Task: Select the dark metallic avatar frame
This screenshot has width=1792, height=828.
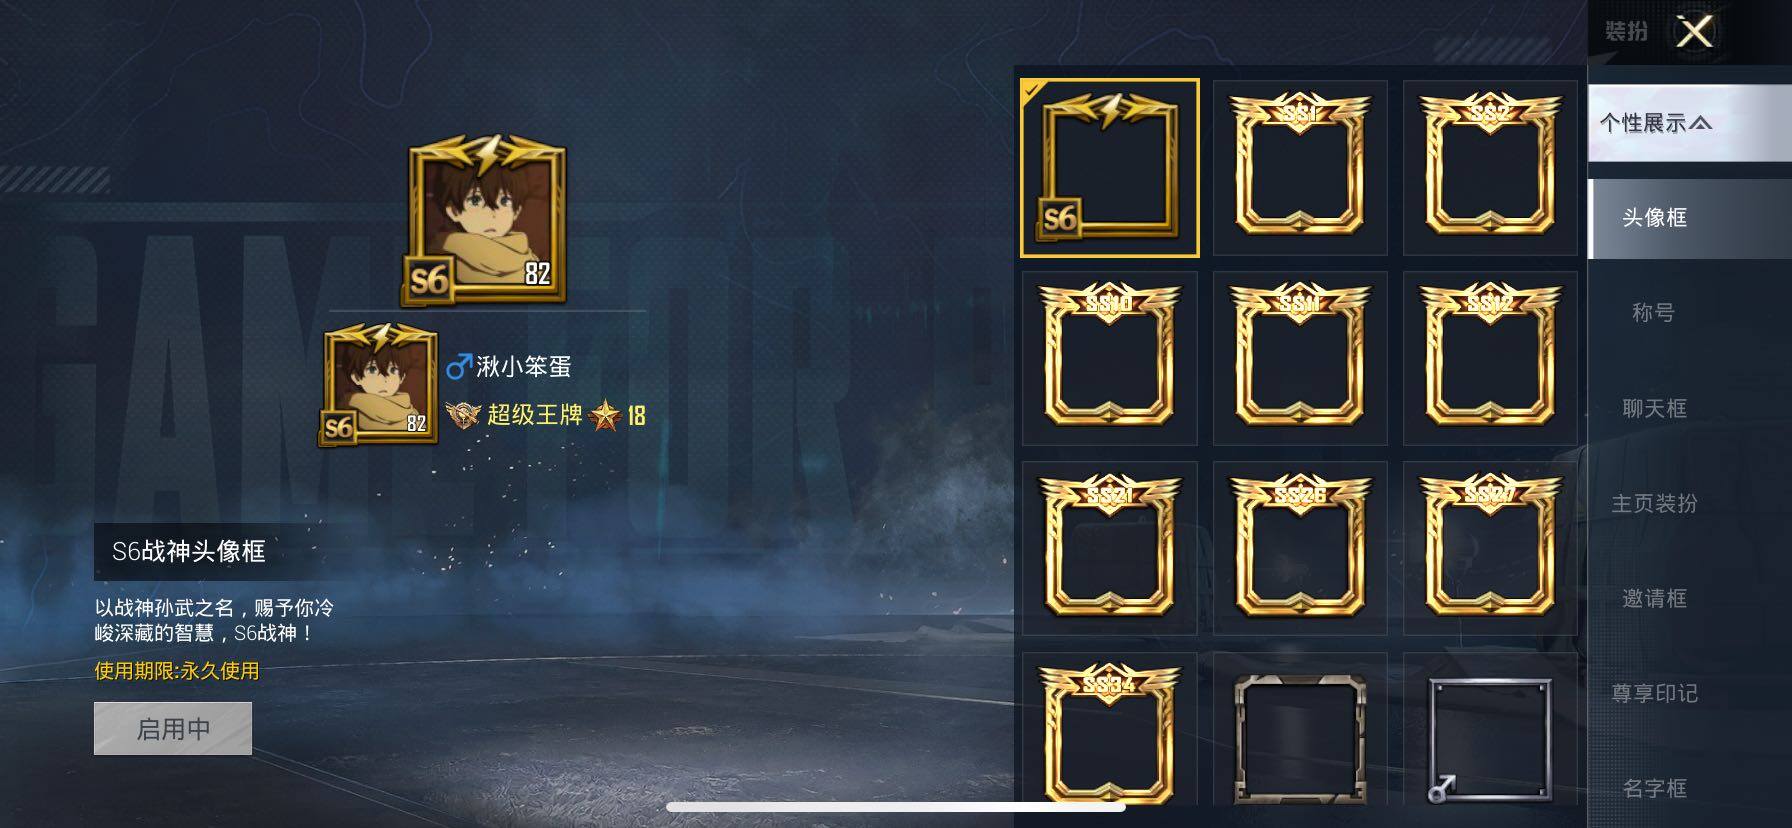Action: point(1300,730)
